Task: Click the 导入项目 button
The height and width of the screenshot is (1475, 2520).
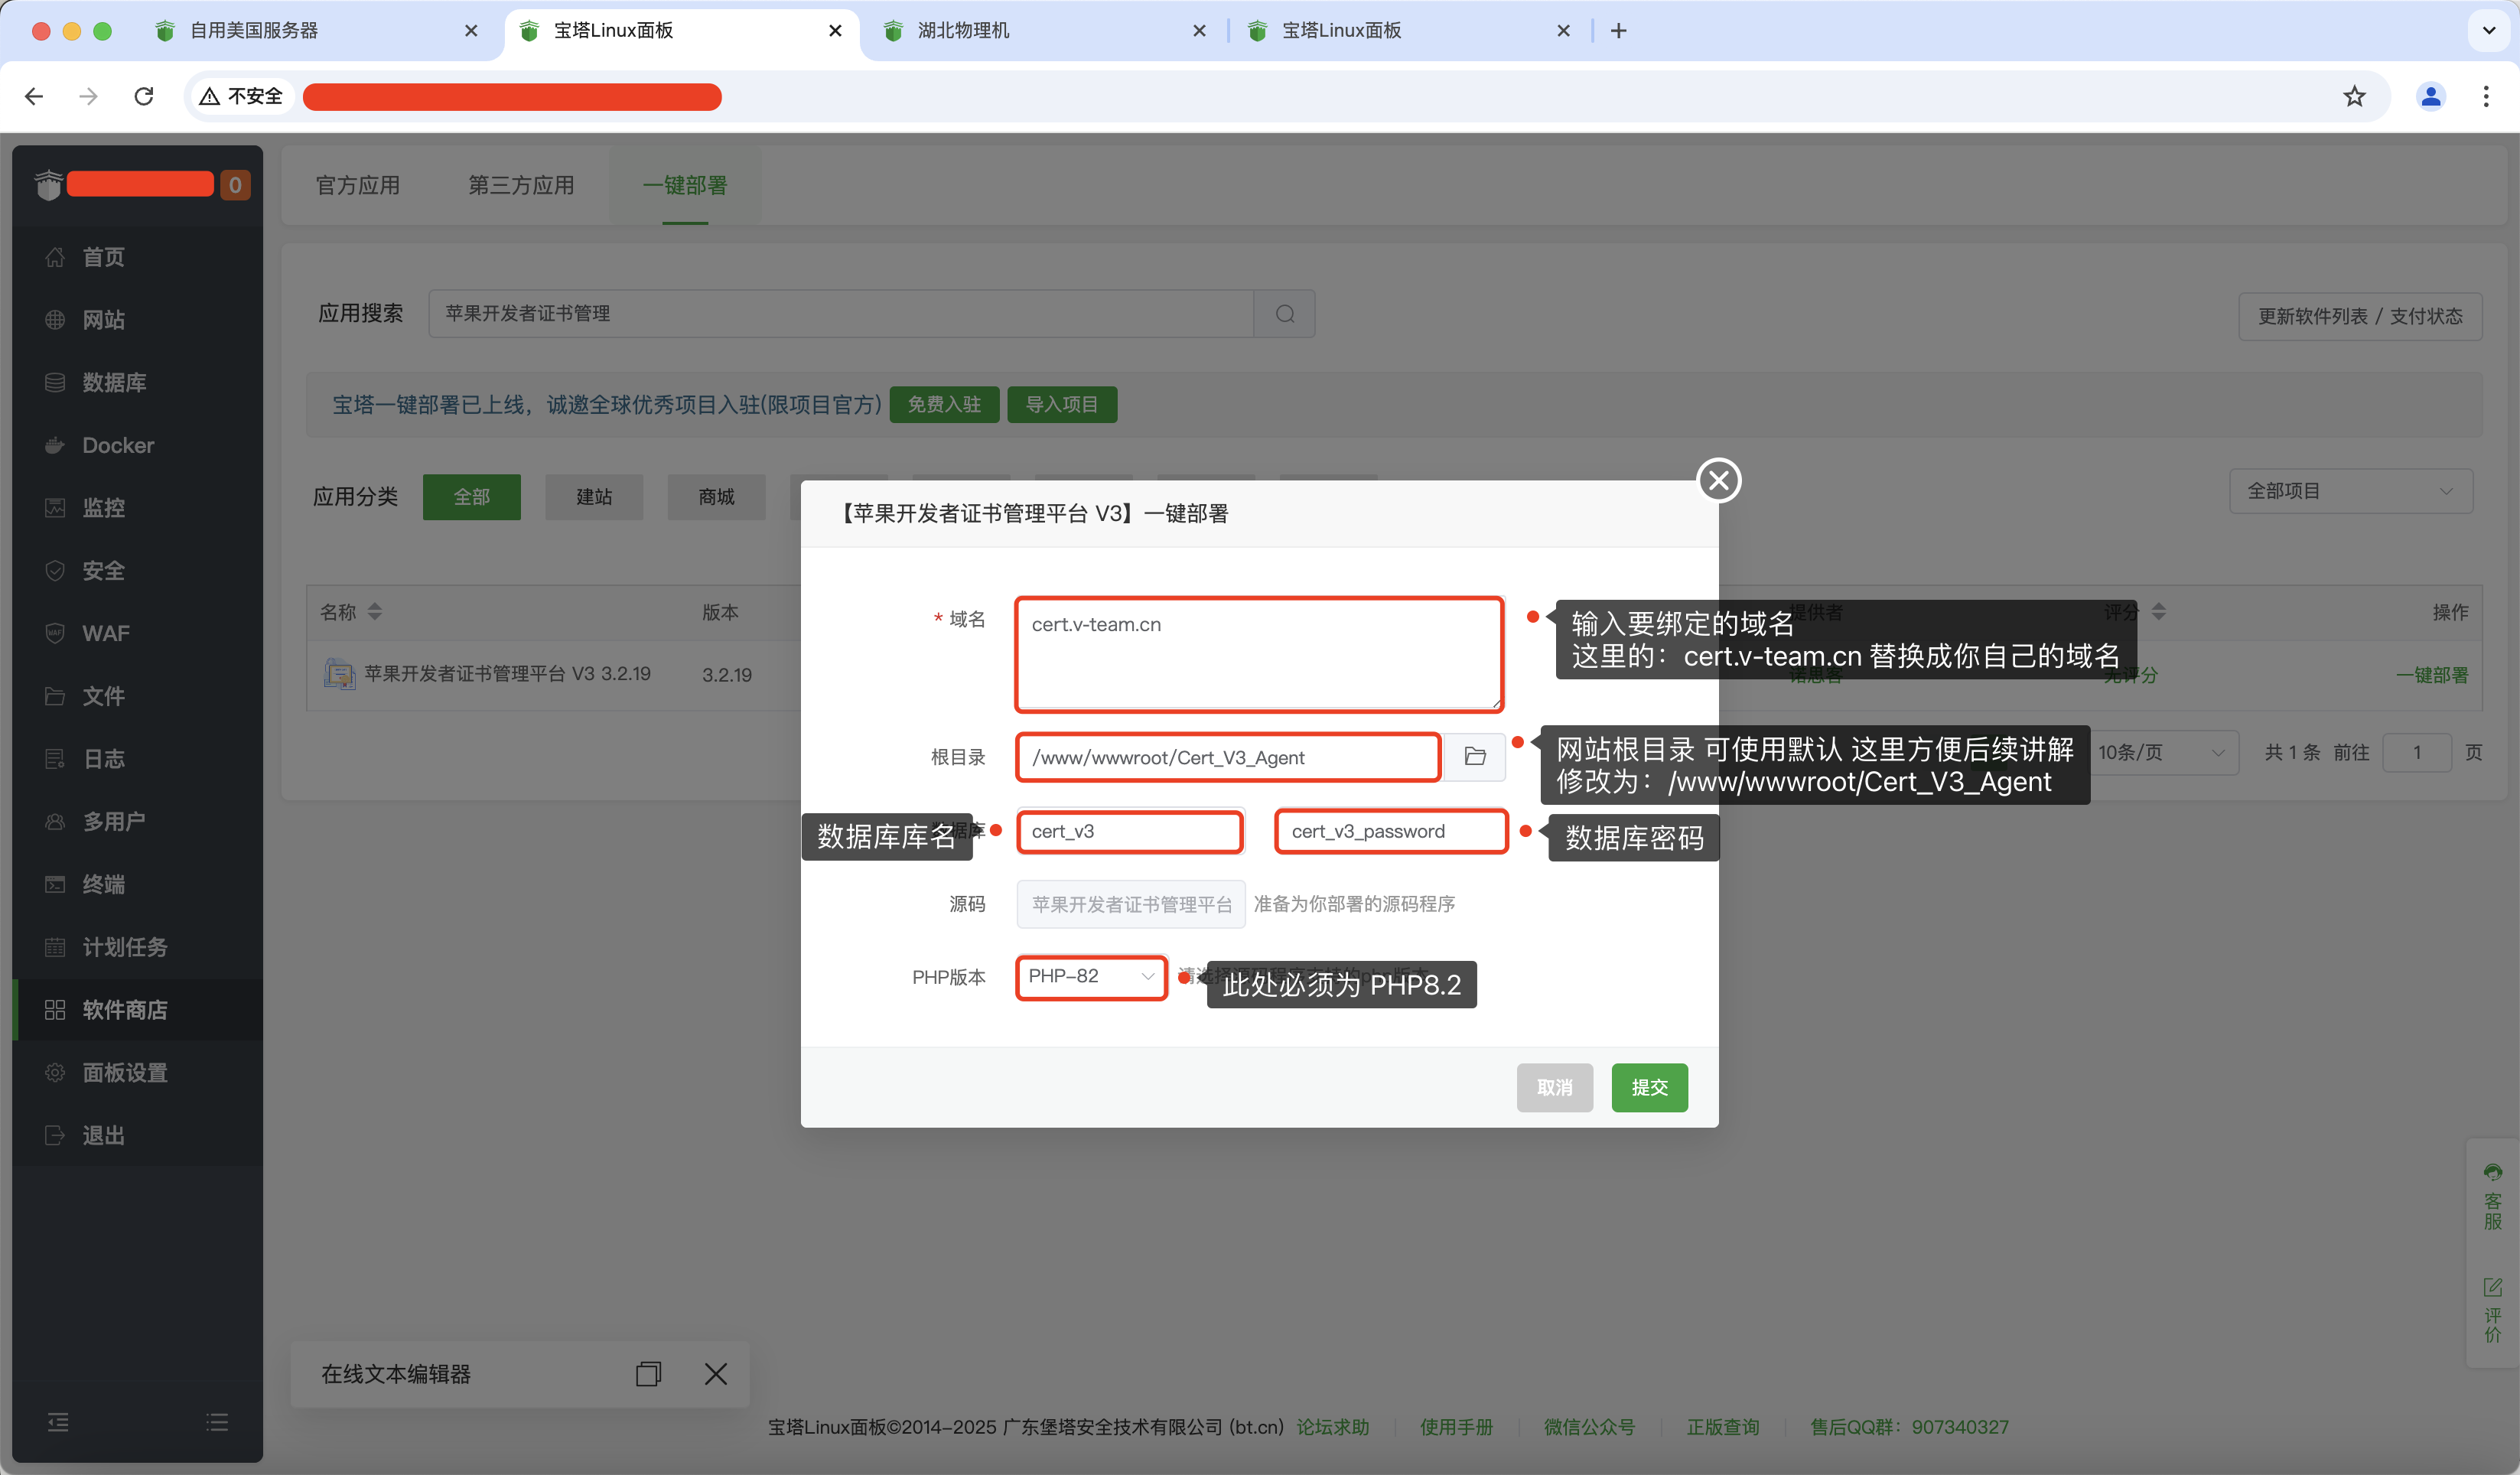Action: tap(1062, 405)
